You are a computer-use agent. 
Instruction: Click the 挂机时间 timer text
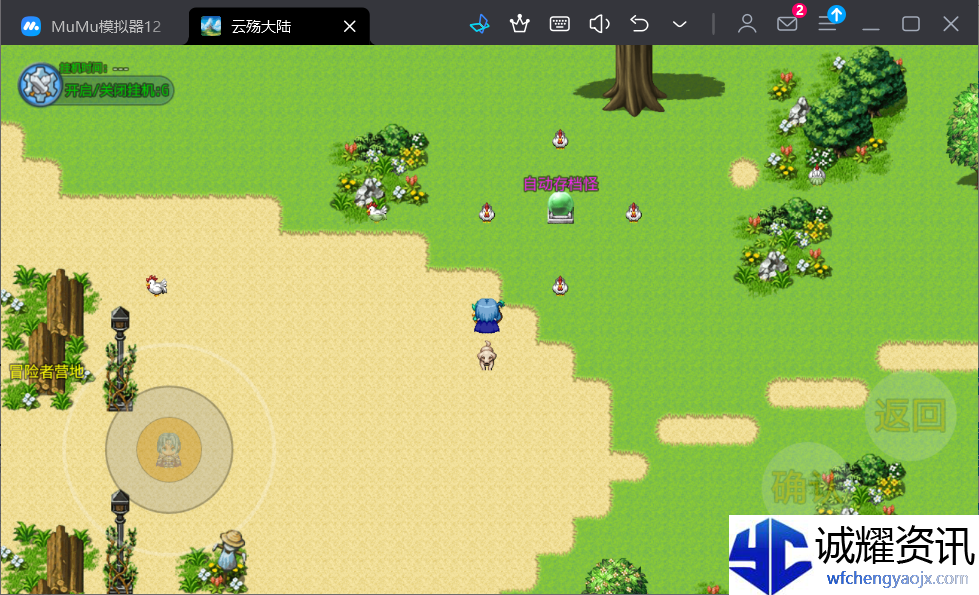(x=94, y=68)
